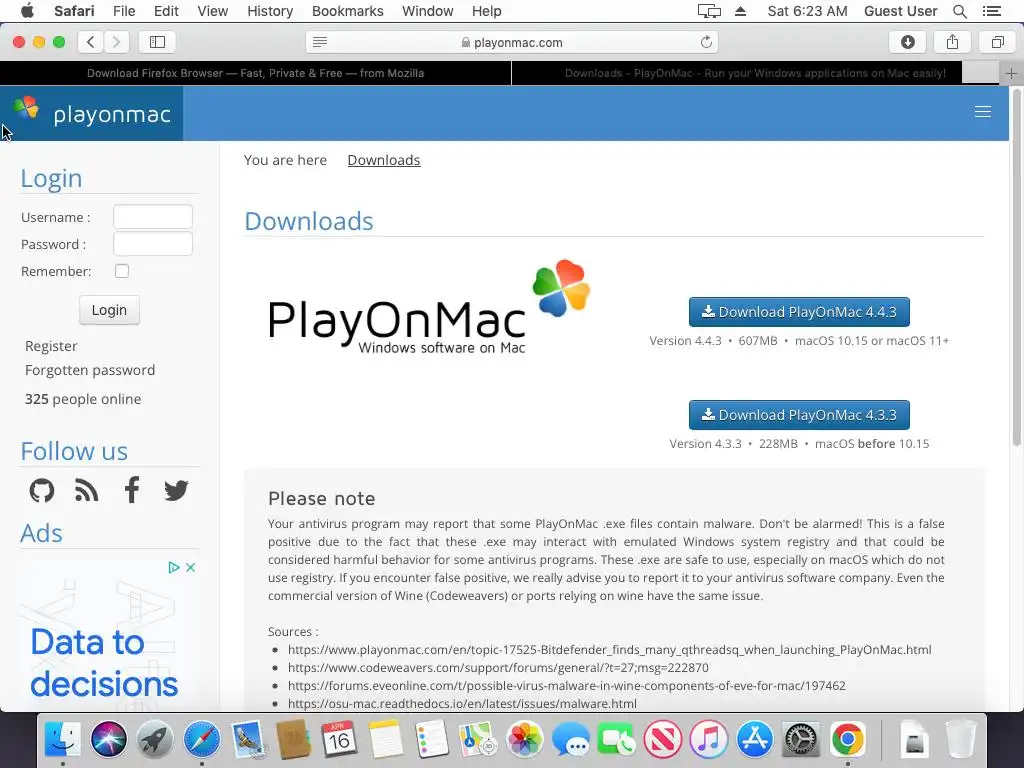Click the Data to decisions ad
1024x768 pixels.
point(109,633)
